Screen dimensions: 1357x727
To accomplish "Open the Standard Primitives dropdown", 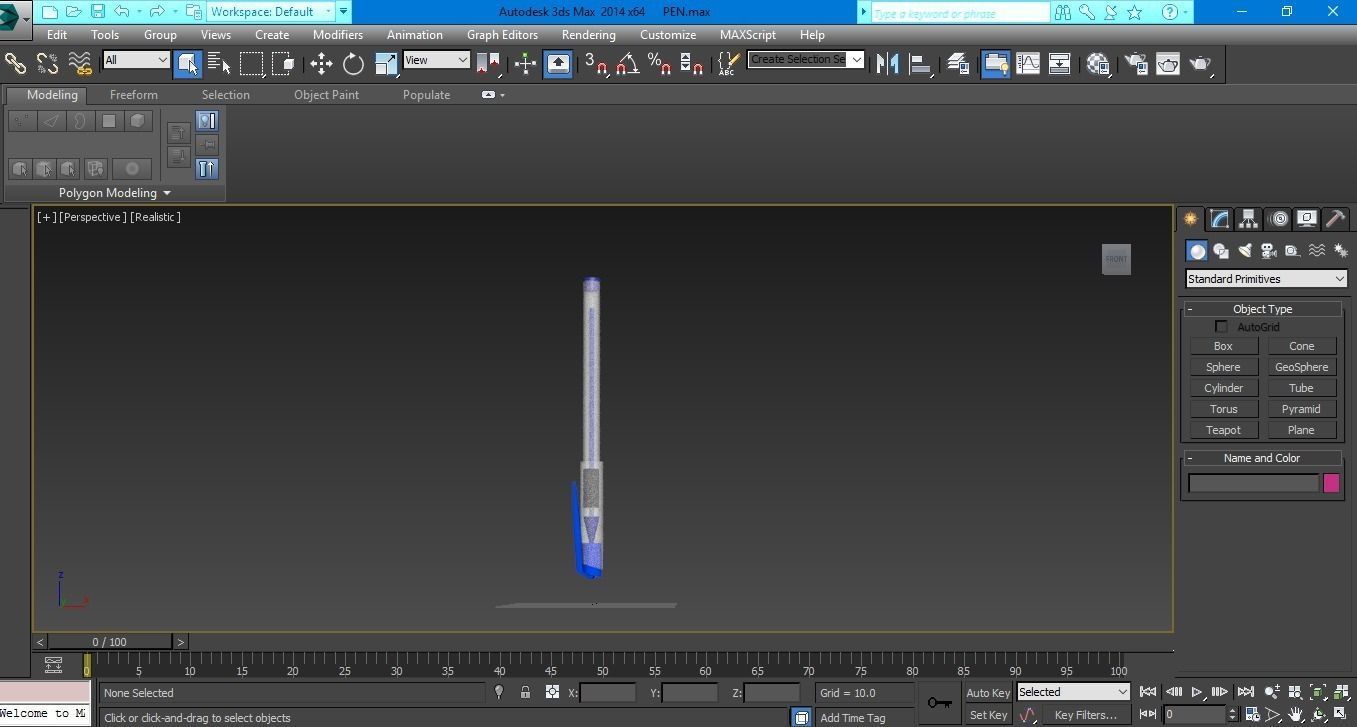I will pyautogui.click(x=1266, y=279).
